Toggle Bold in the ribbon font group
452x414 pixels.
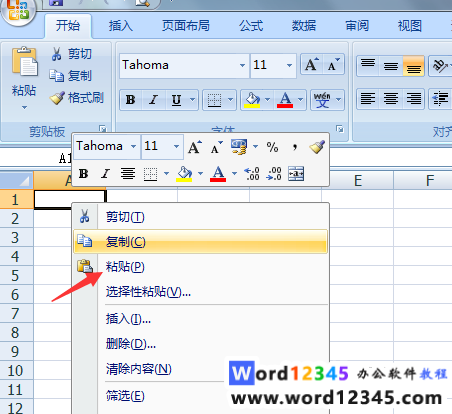[x=130, y=99]
